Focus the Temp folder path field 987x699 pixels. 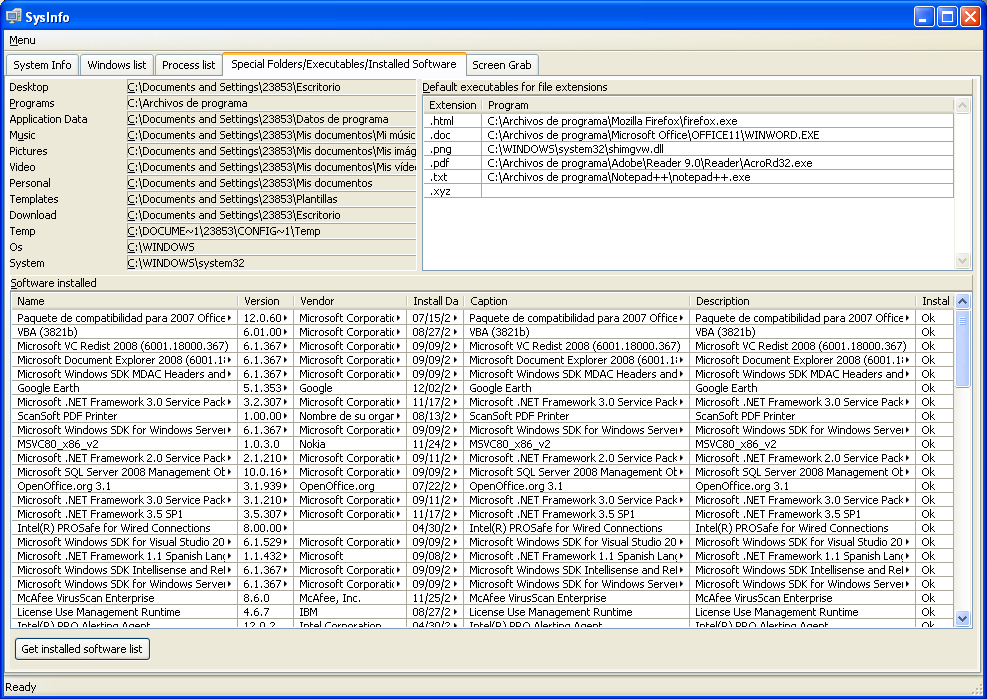click(271, 231)
